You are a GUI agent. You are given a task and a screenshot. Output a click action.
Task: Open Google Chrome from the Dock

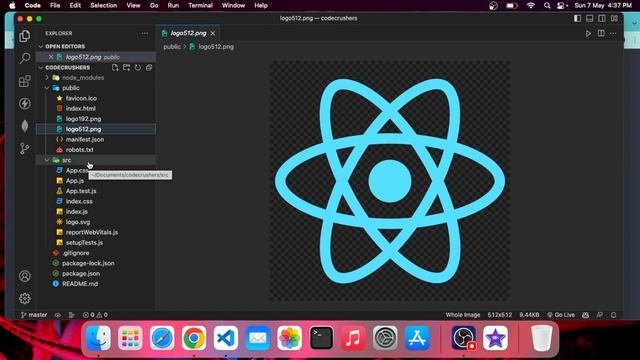pos(194,338)
